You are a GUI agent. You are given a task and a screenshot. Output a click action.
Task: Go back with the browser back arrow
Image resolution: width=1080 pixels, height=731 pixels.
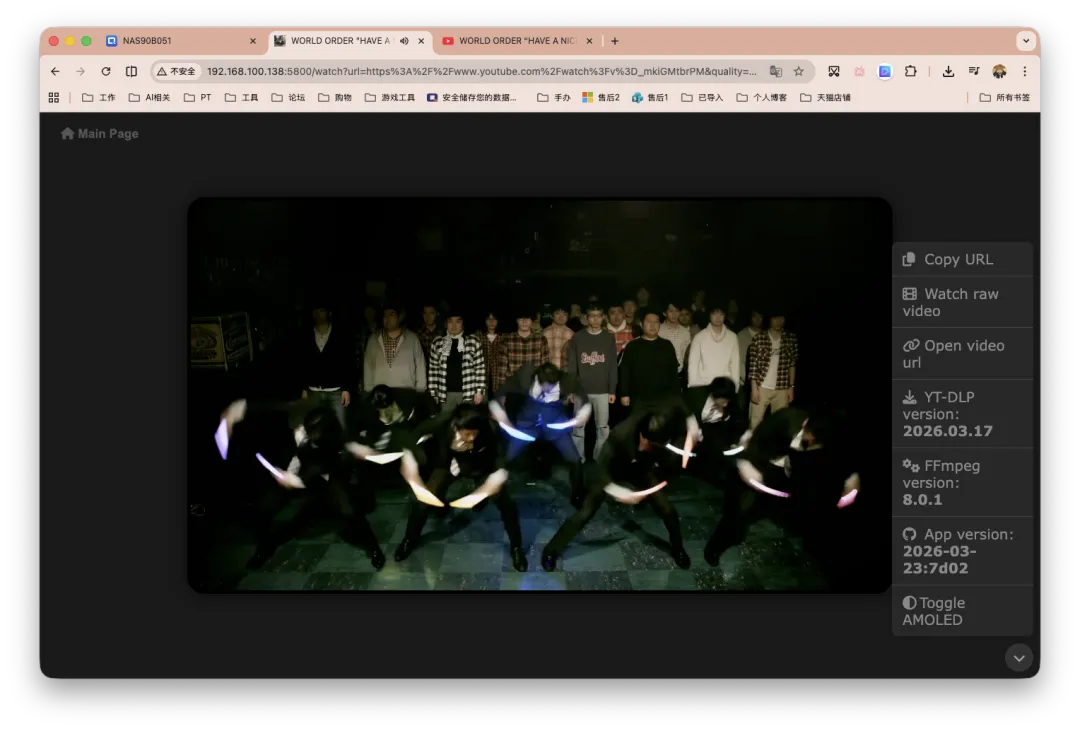[55, 71]
